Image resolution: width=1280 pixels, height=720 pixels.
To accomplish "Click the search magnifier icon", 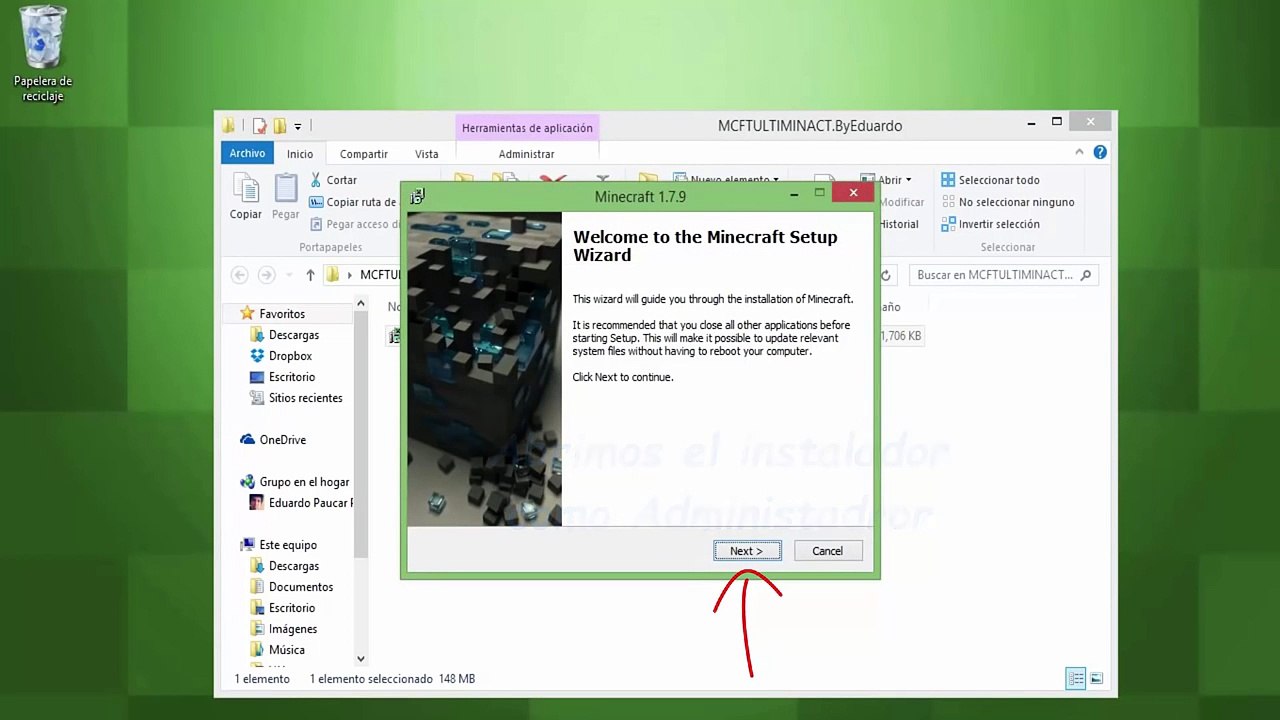I will 1086,275.
